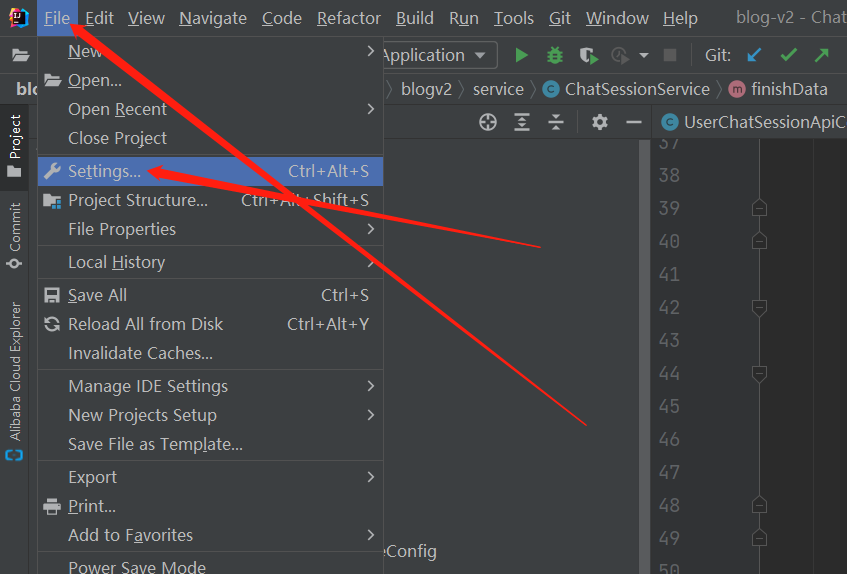Expand the Open Recent submenu

(211, 109)
